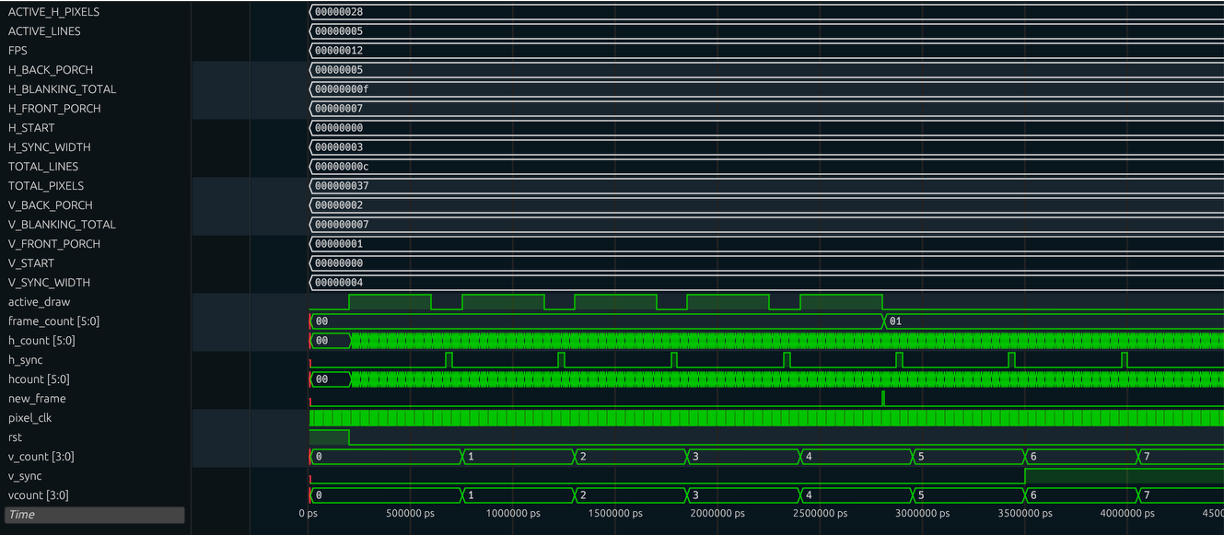Select the pixel_clk signal name
Screen dimensions: 1224x536
point(30,418)
